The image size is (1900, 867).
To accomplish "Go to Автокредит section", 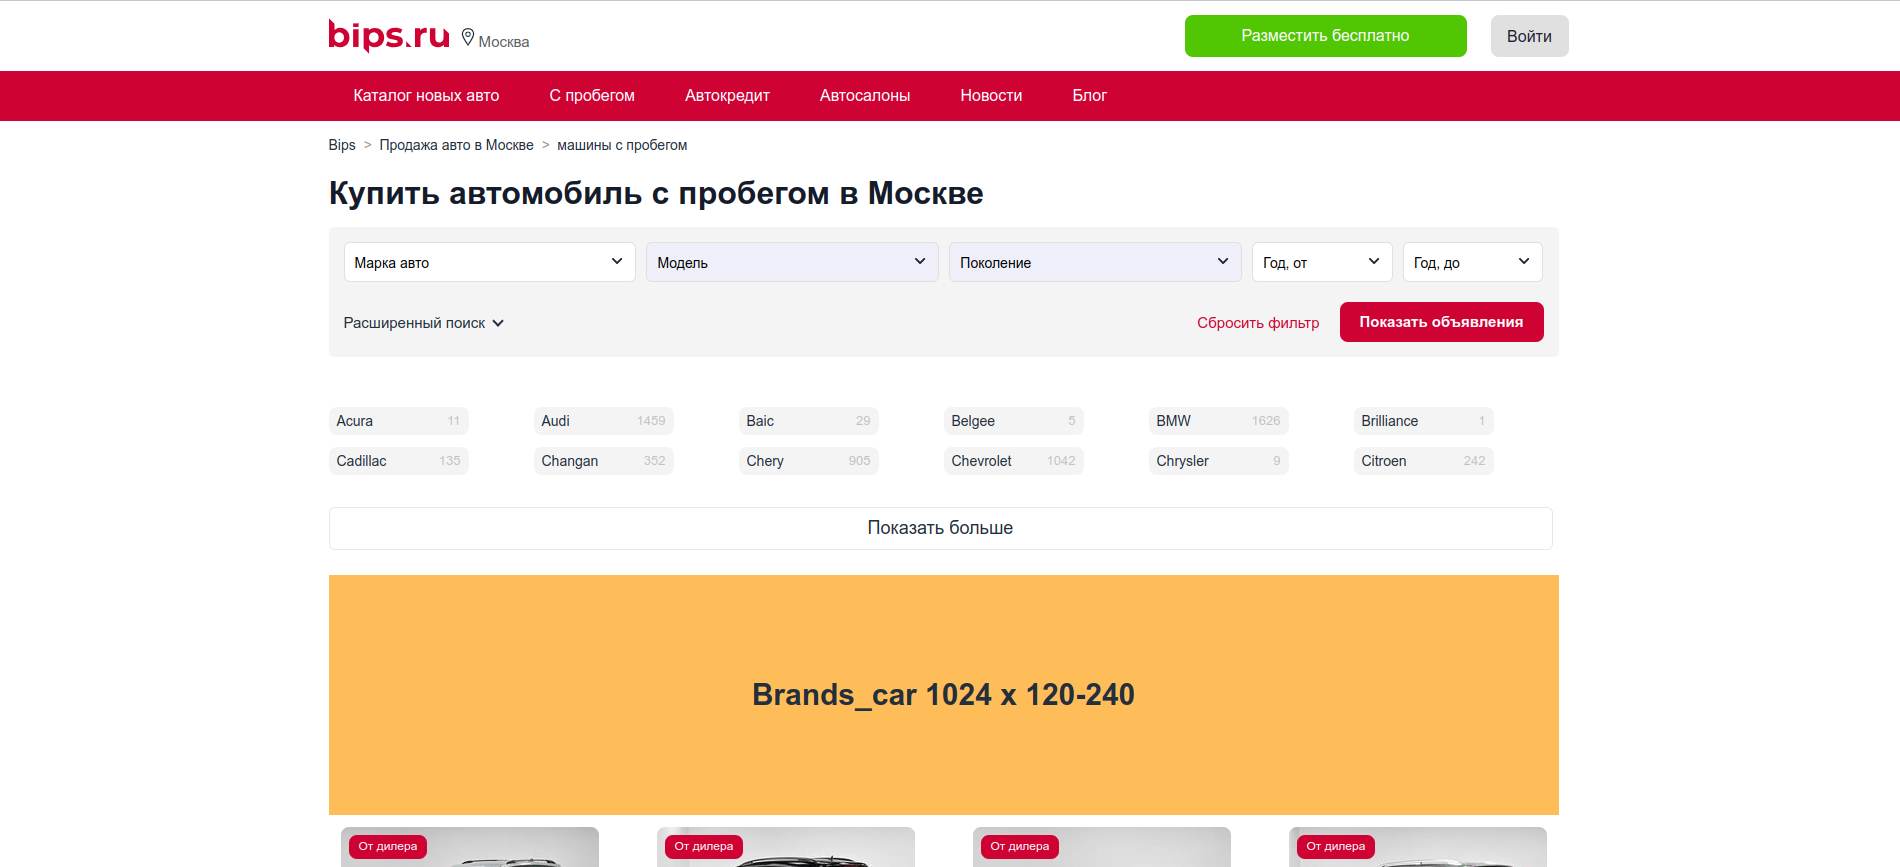I will coord(727,96).
